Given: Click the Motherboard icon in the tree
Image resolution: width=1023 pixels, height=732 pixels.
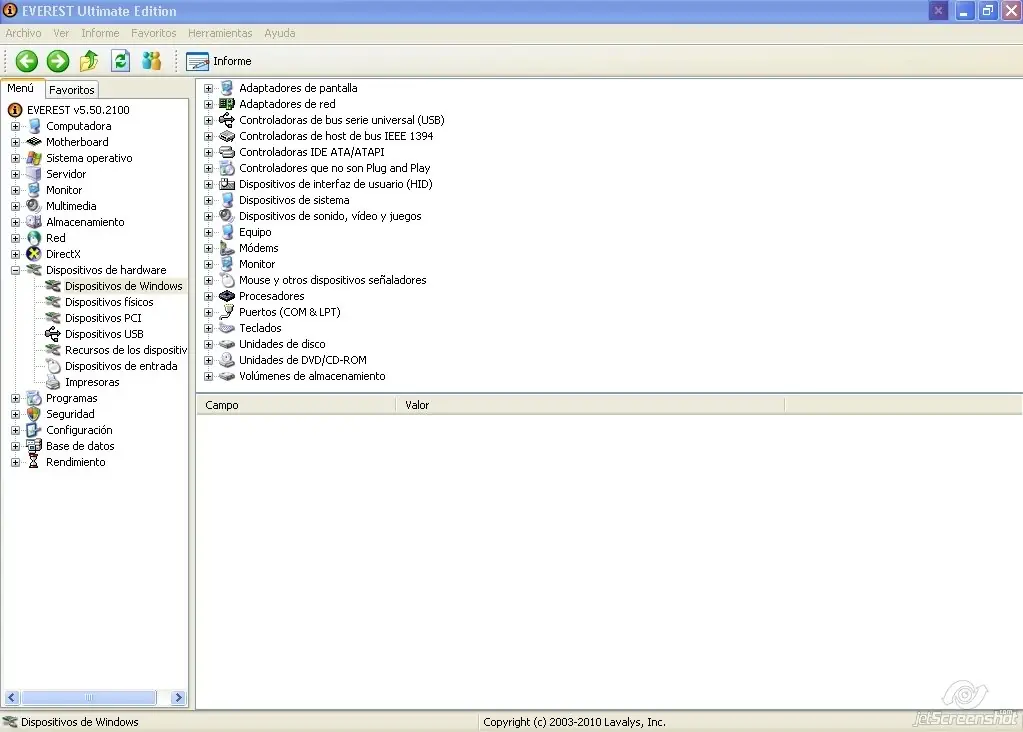Looking at the screenshot, I should pyautogui.click(x=33, y=142).
